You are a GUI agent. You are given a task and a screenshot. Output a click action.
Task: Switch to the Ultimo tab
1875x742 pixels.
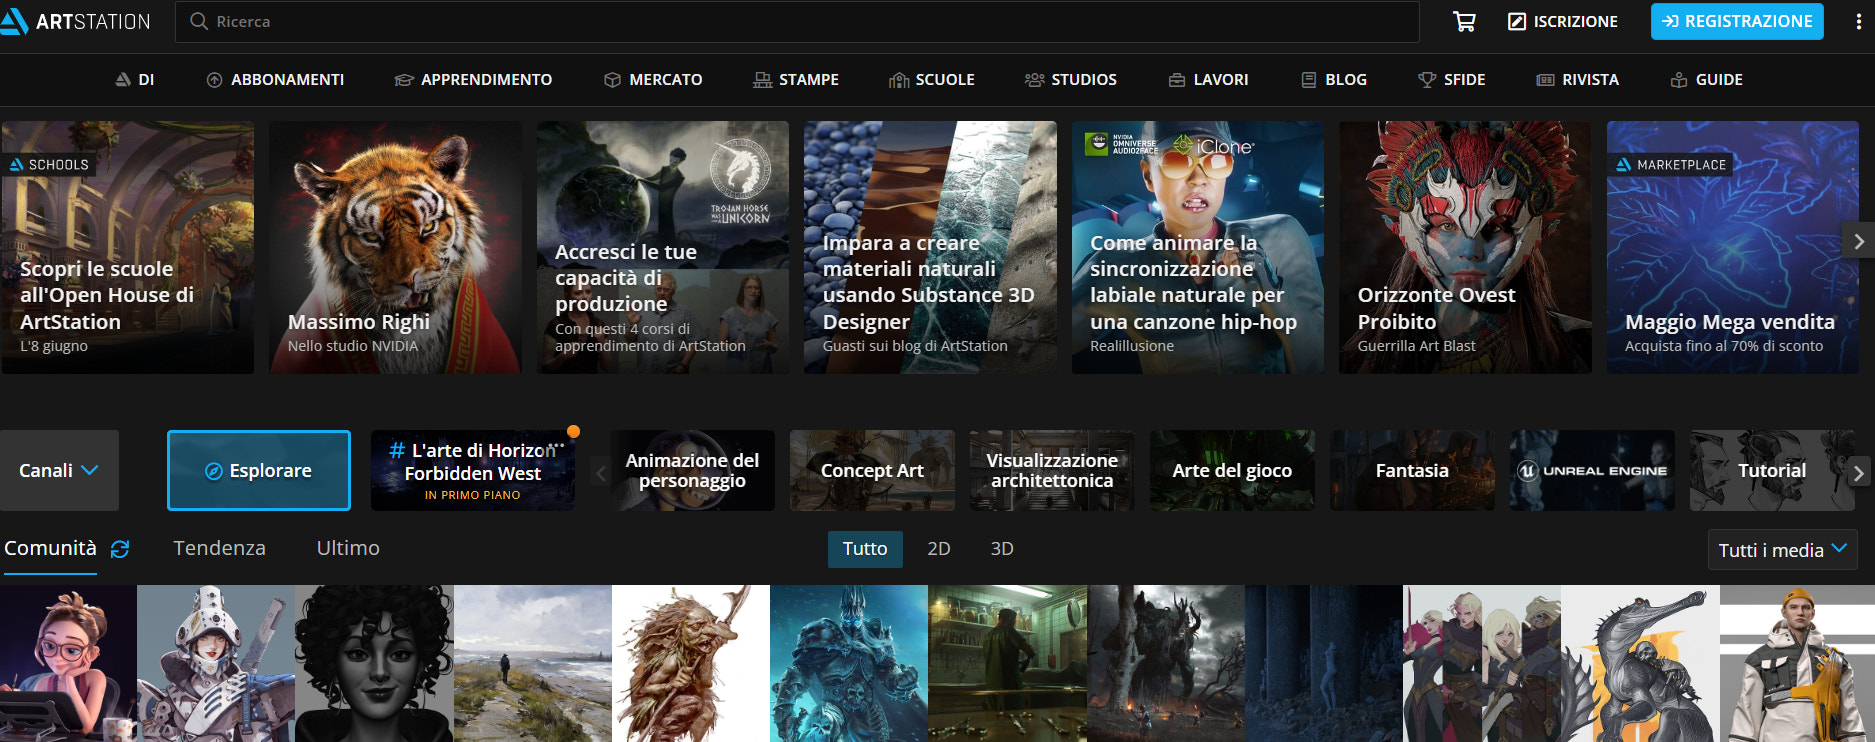[348, 548]
